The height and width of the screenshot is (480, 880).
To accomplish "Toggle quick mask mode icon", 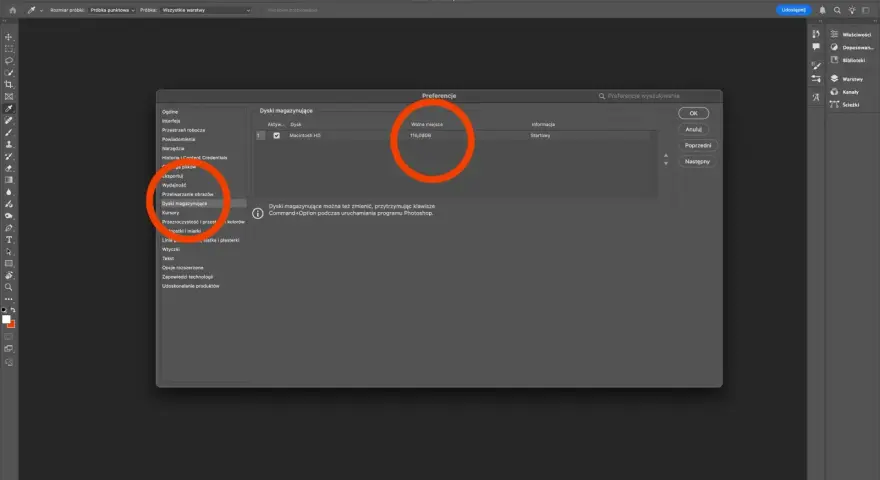I will (x=8, y=336).
